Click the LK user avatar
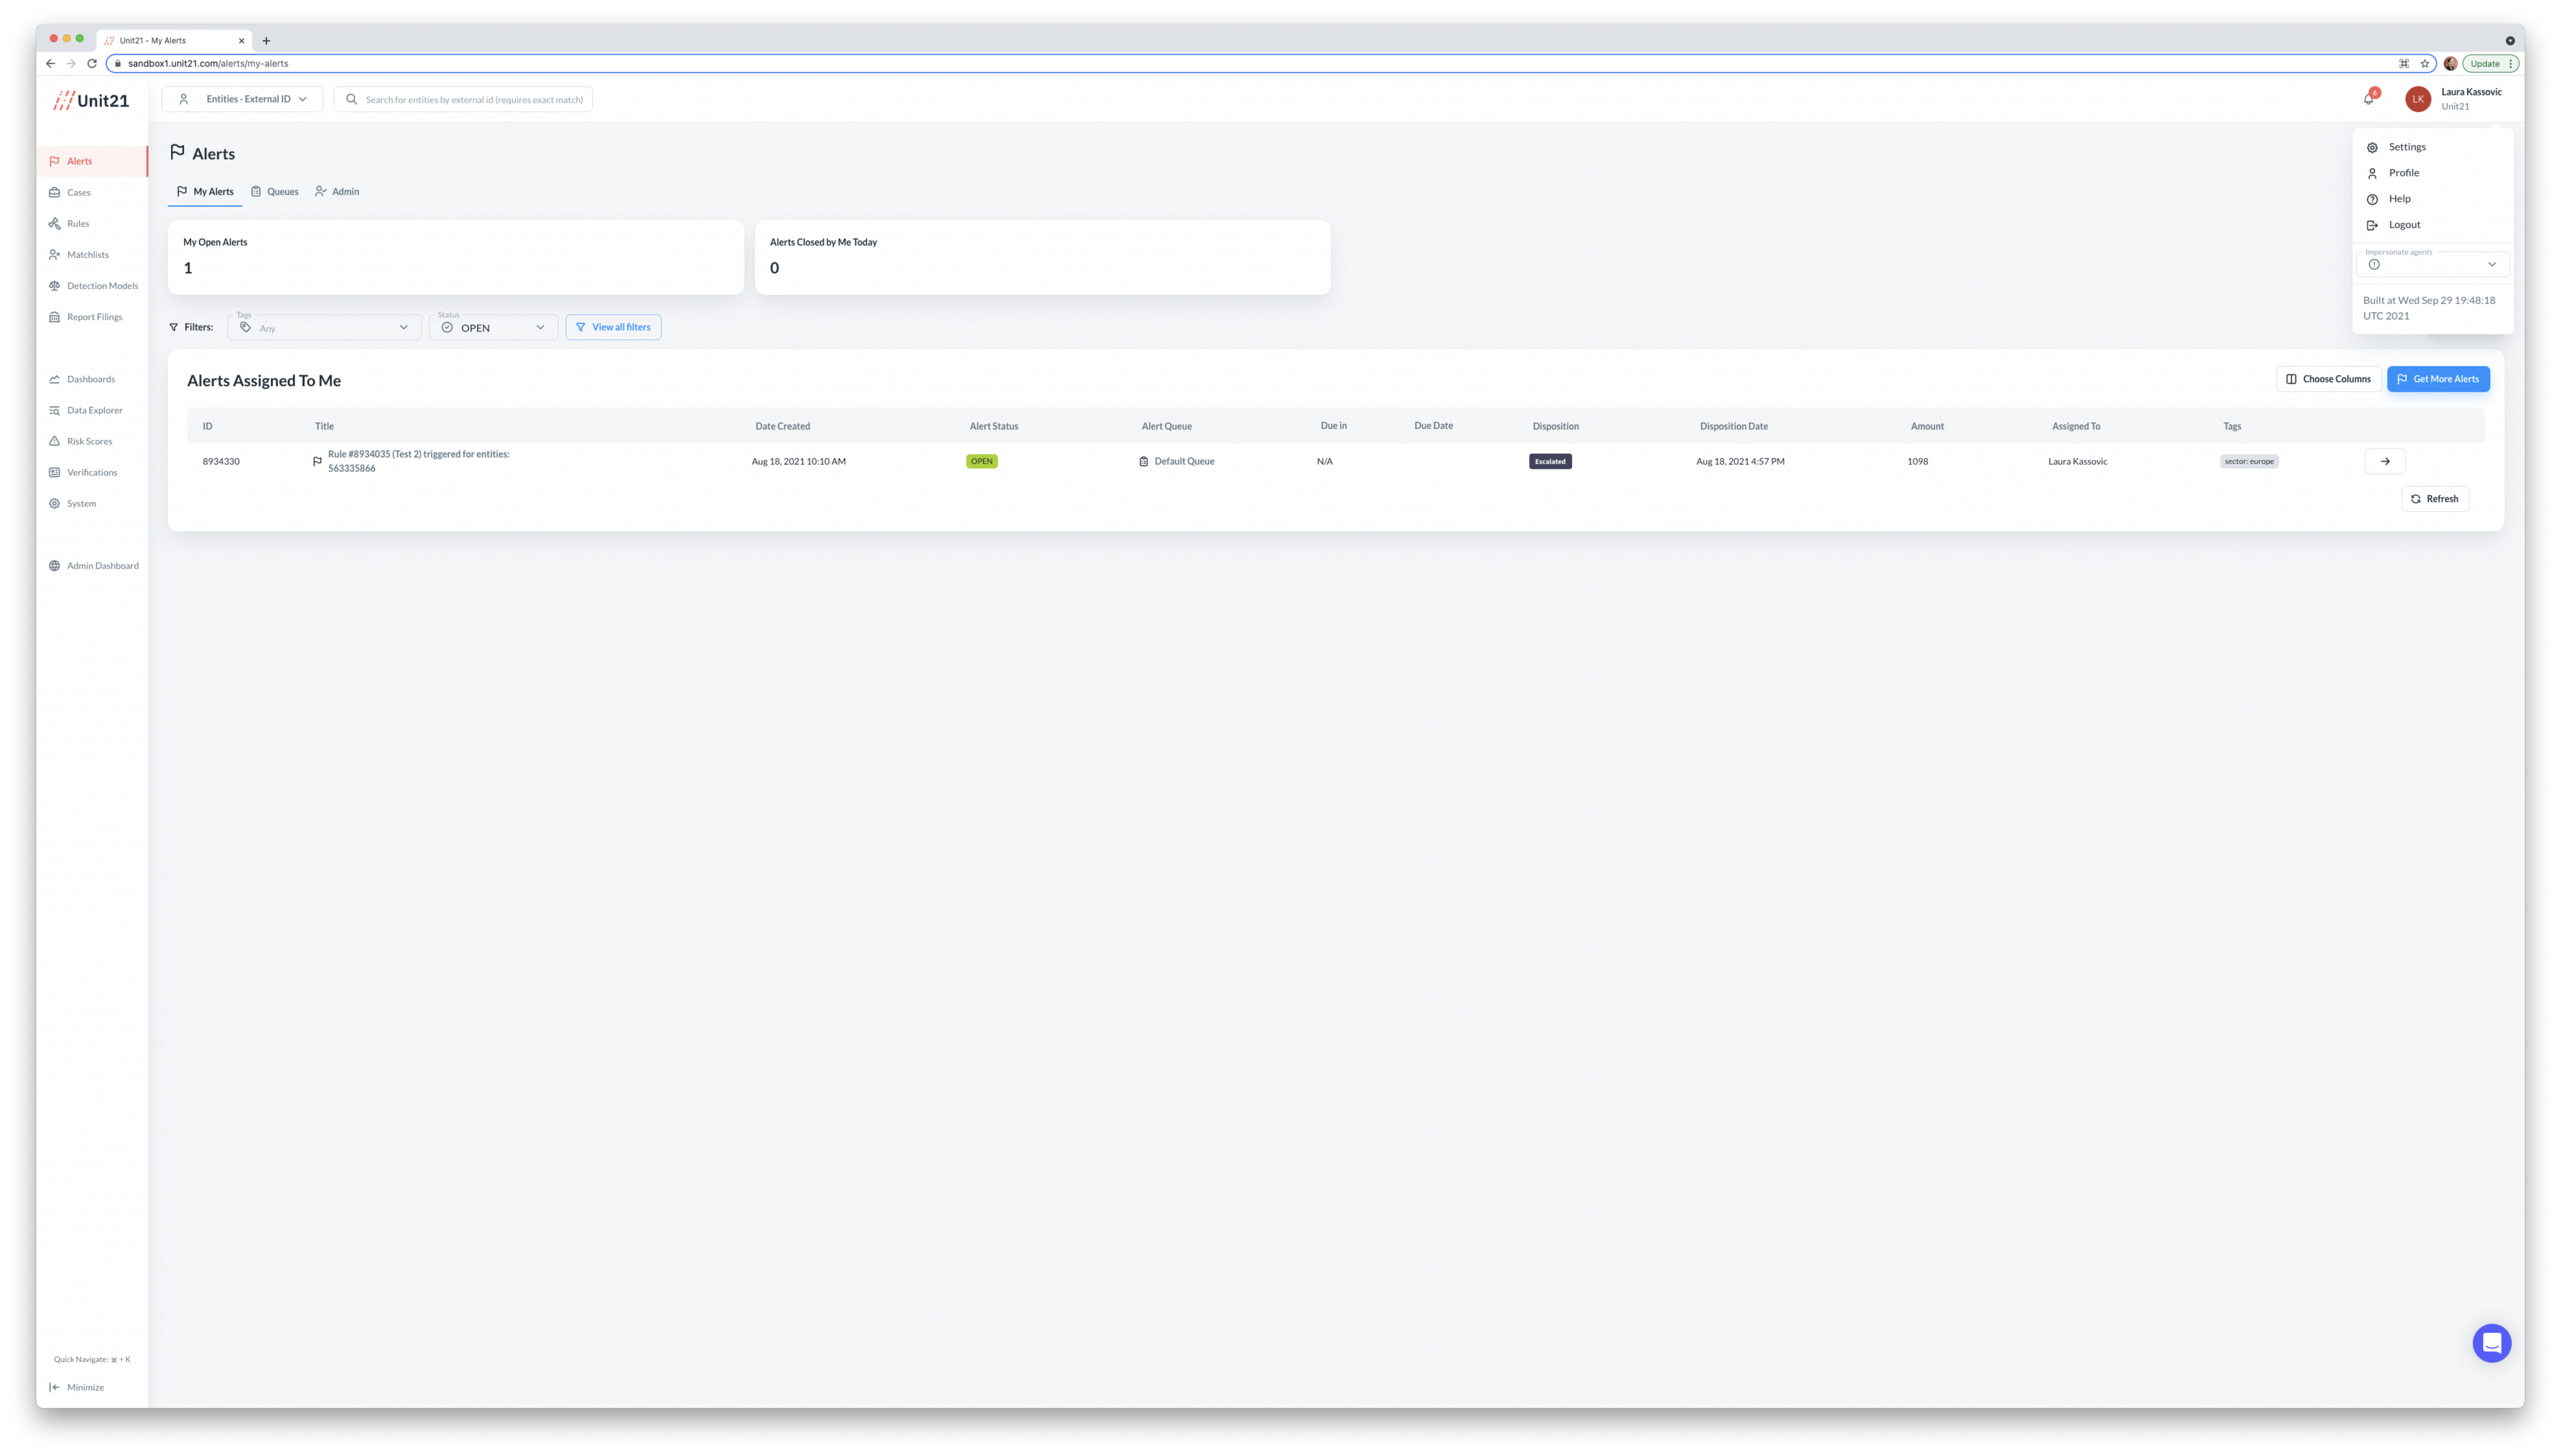The width and height of the screenshot is (2561, 1456). click(2418, 99)
